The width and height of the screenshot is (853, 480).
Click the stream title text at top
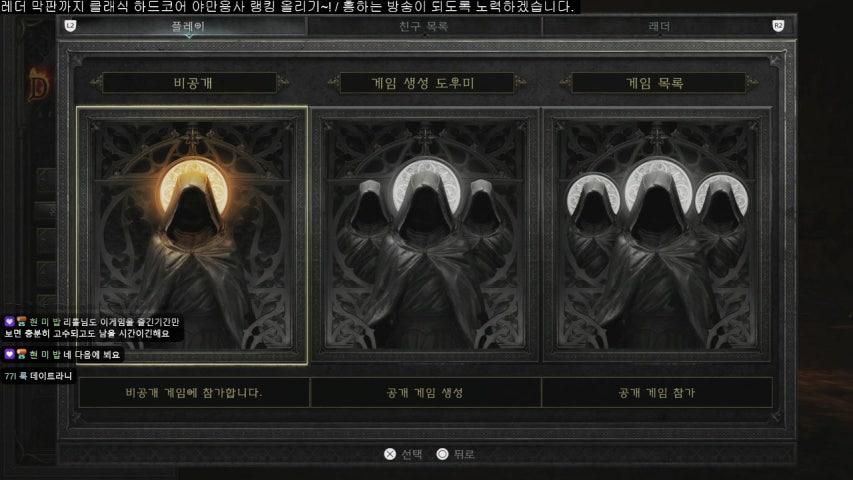(287, 7)
